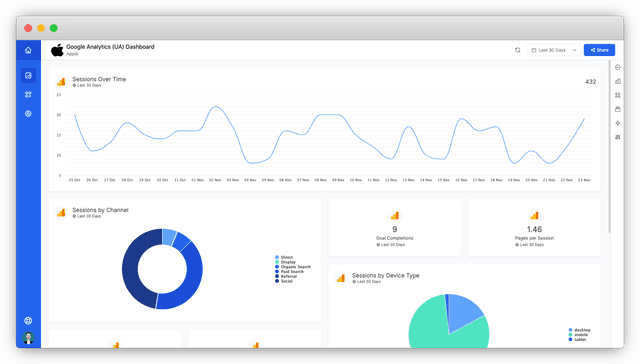The image size is (640, 364).
Task: Open the widgets grid icon in sidebar
Action: 28,95
